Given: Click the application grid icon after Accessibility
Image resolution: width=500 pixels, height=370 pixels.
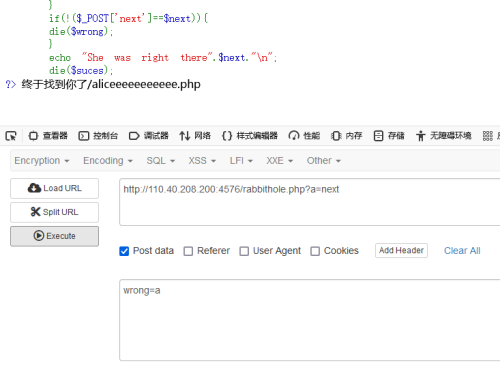Looking at the screenshot, I should (488, 136).
